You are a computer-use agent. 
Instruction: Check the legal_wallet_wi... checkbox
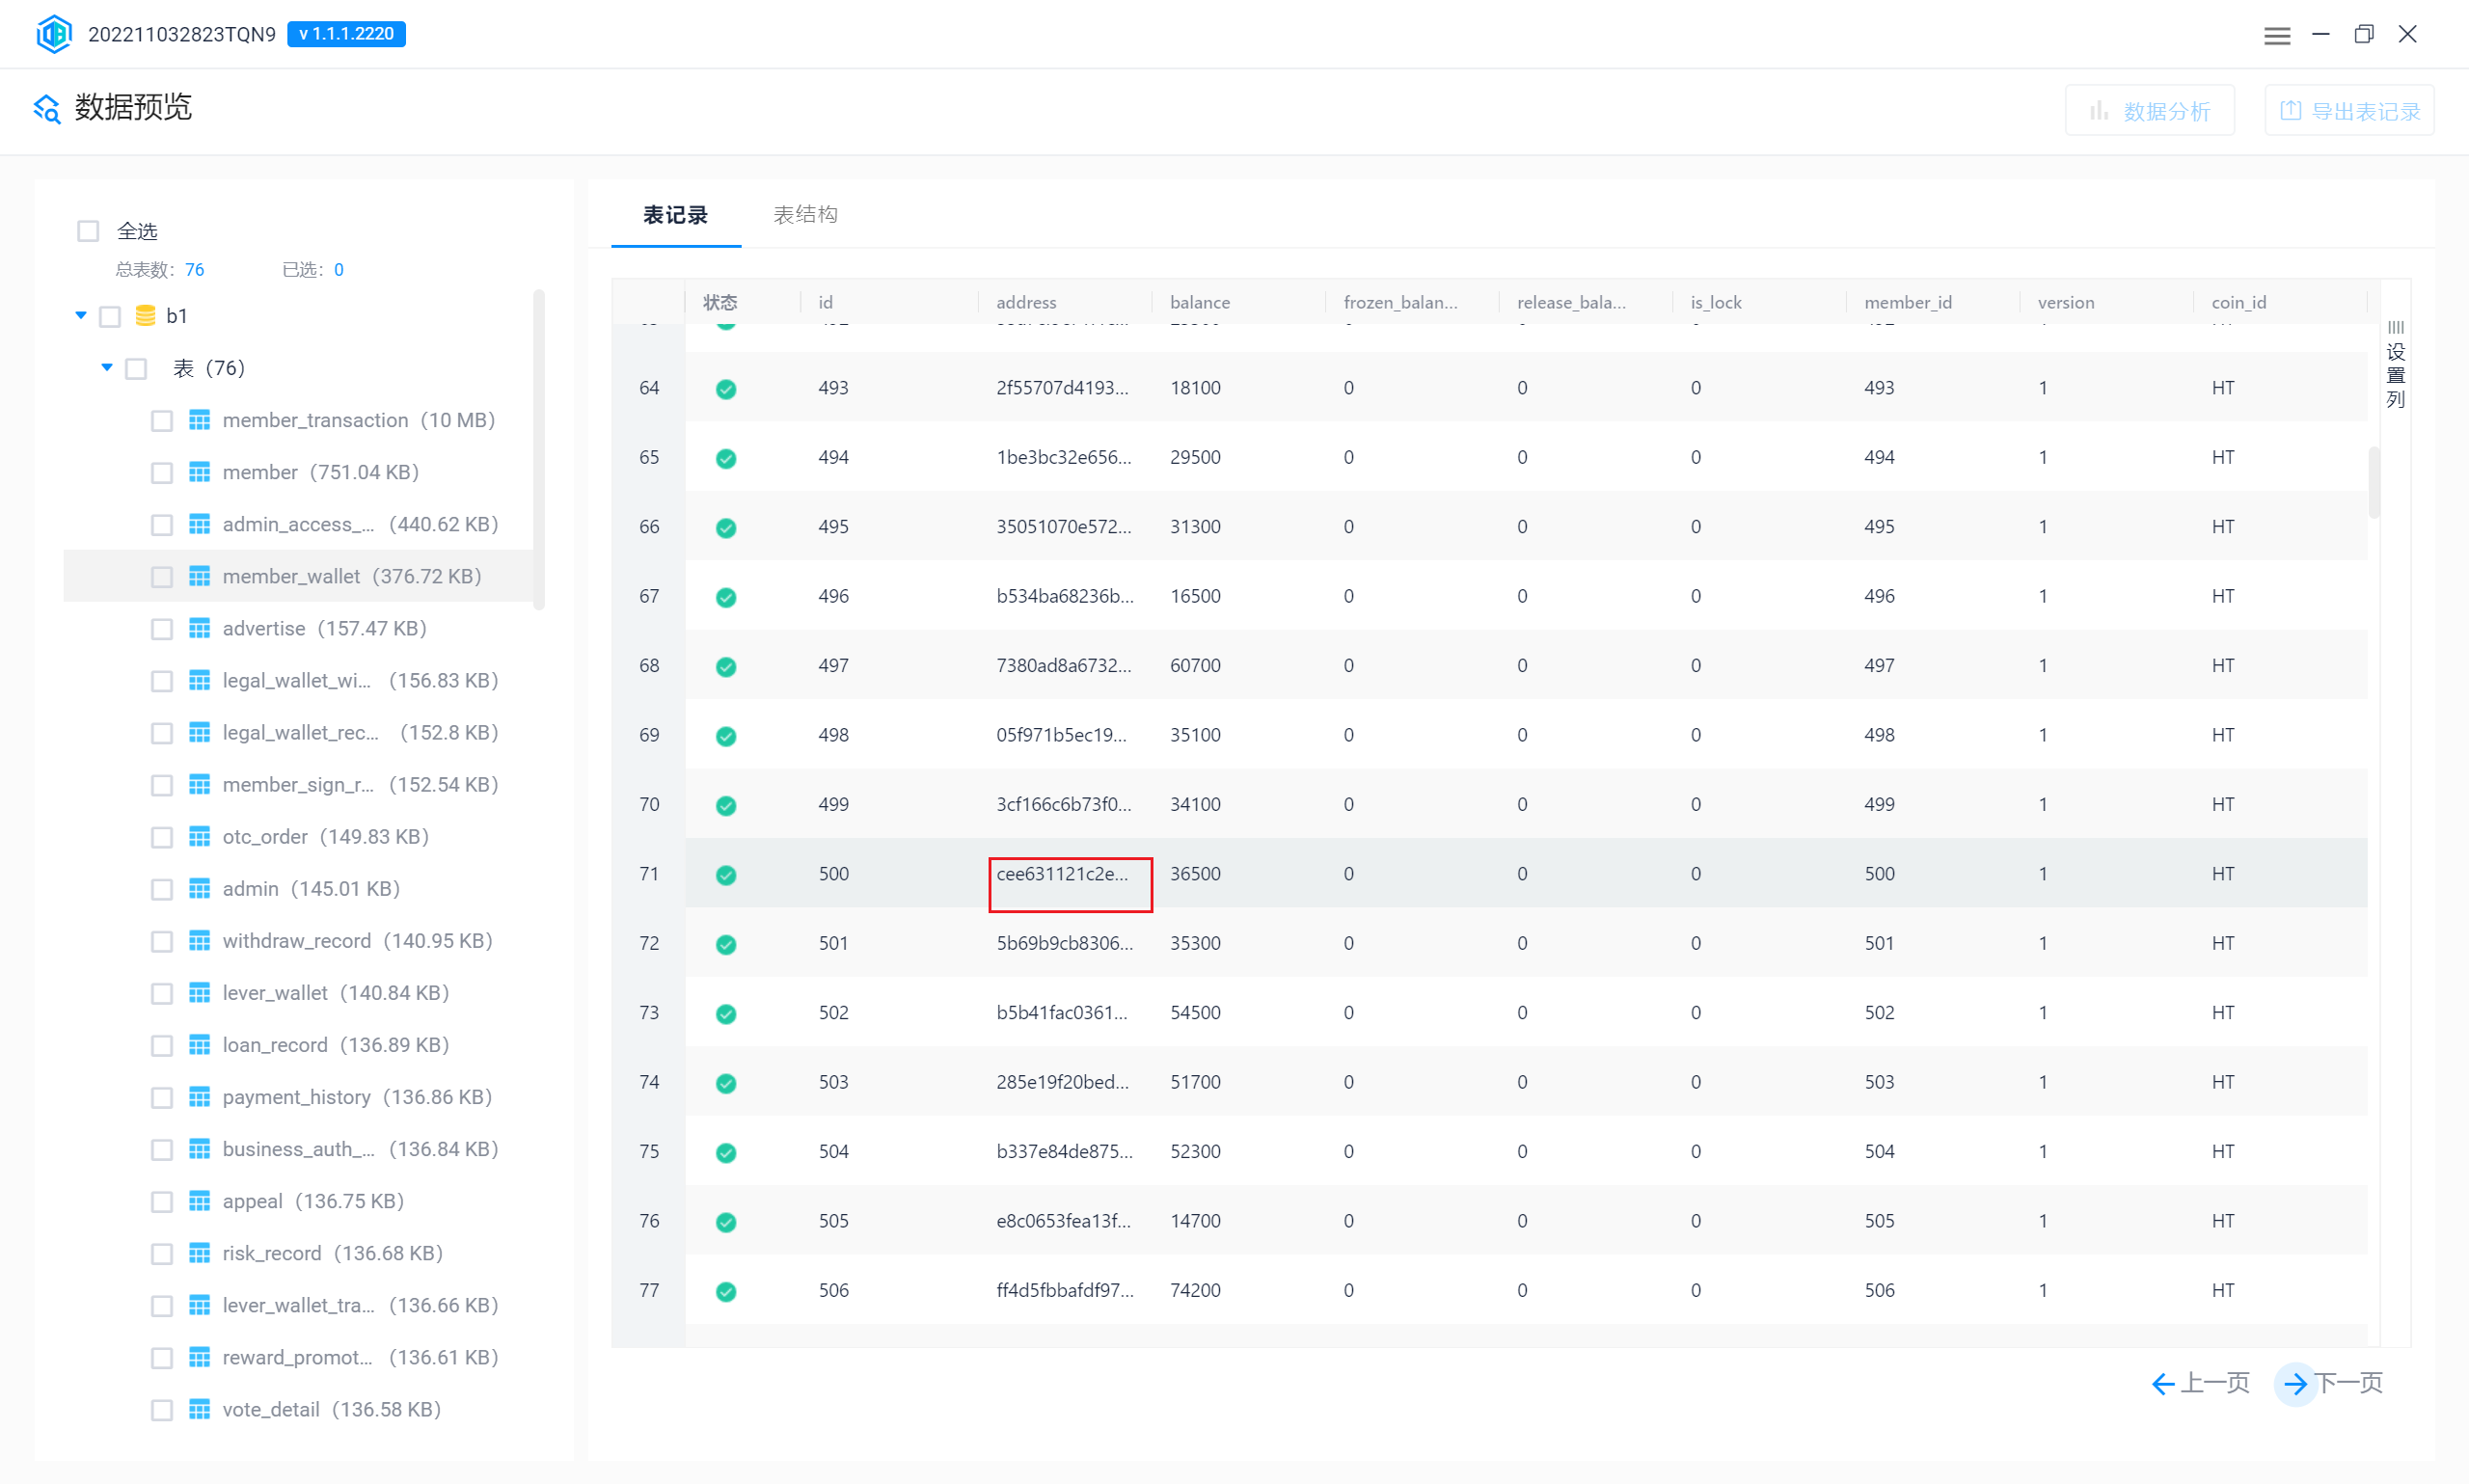click(x=162, y=681)
